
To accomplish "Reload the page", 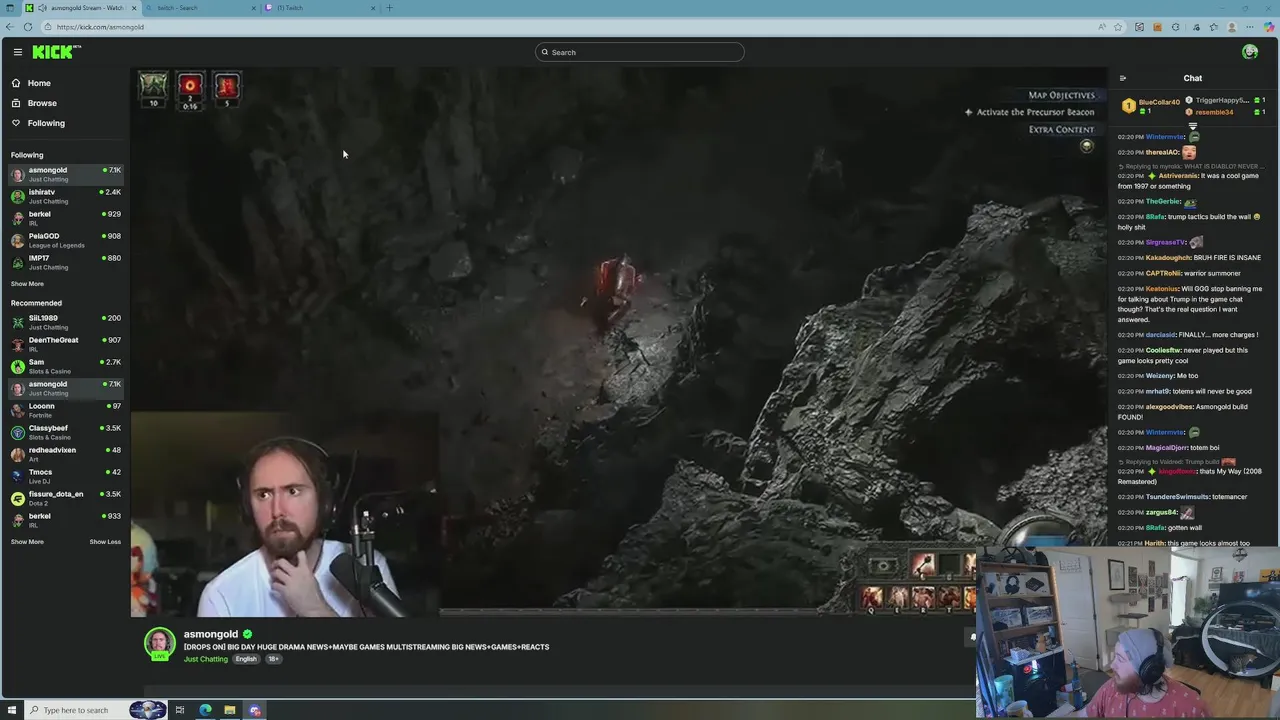I will (28, 27).
